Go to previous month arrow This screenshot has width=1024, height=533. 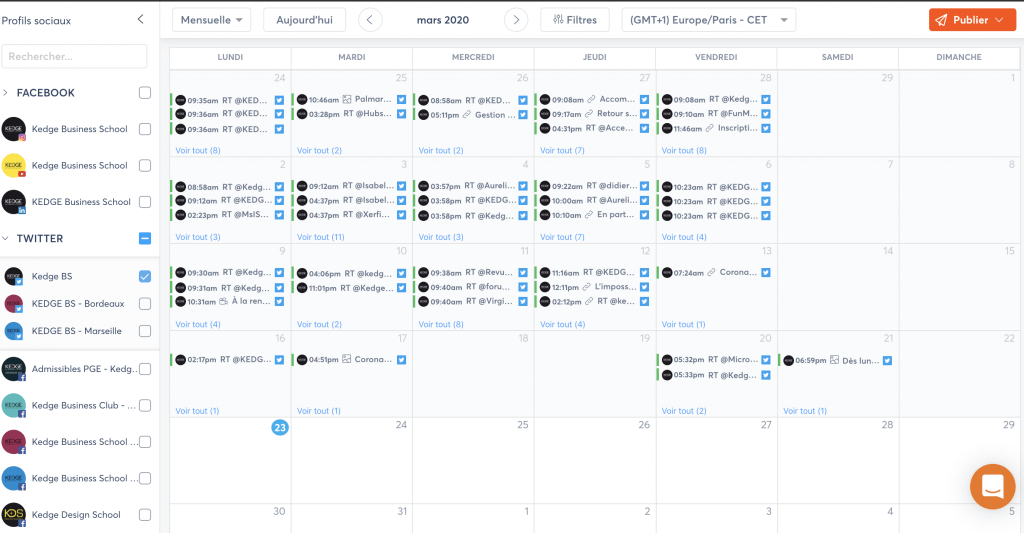[x=370, y=20]
